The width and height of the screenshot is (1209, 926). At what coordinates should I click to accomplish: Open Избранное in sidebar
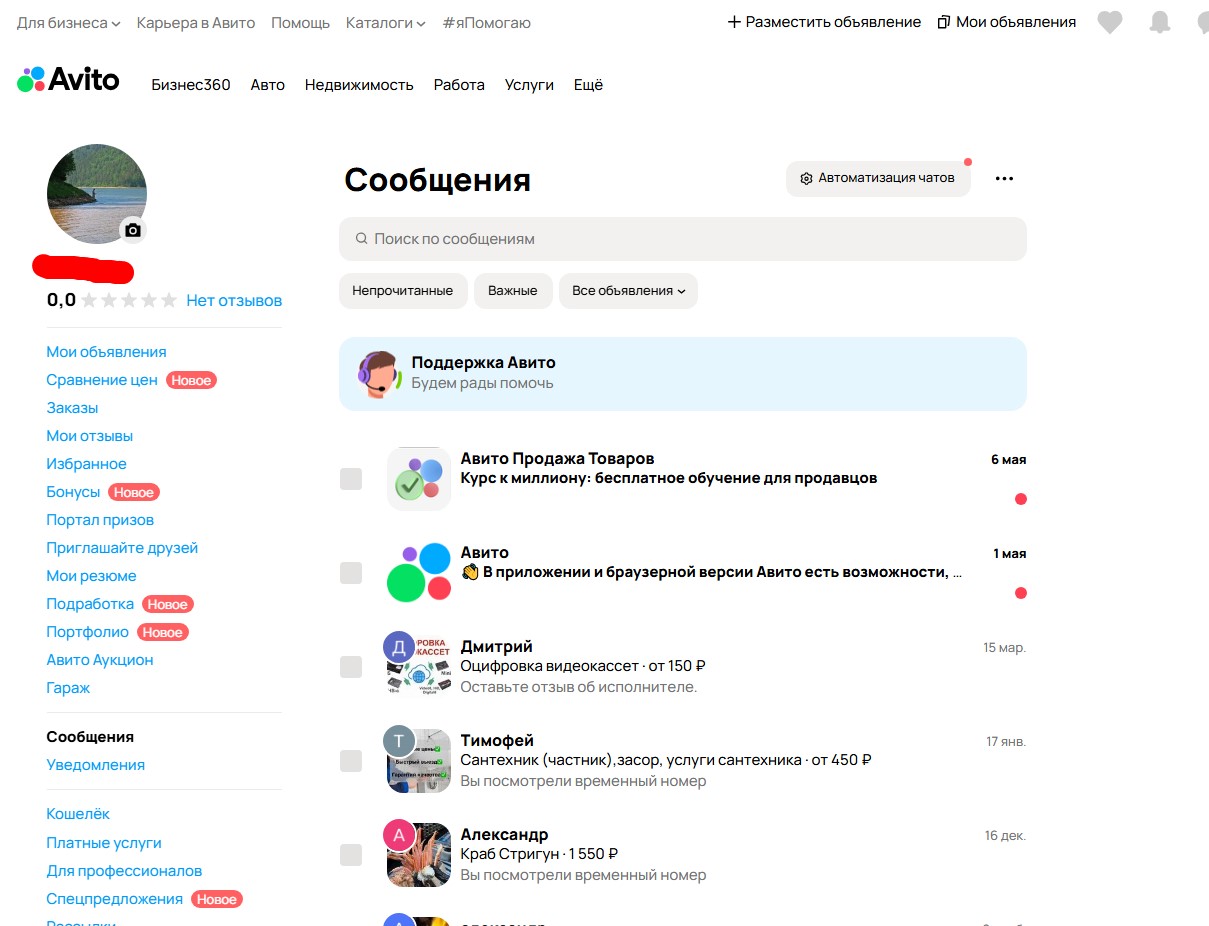[86, 464]
